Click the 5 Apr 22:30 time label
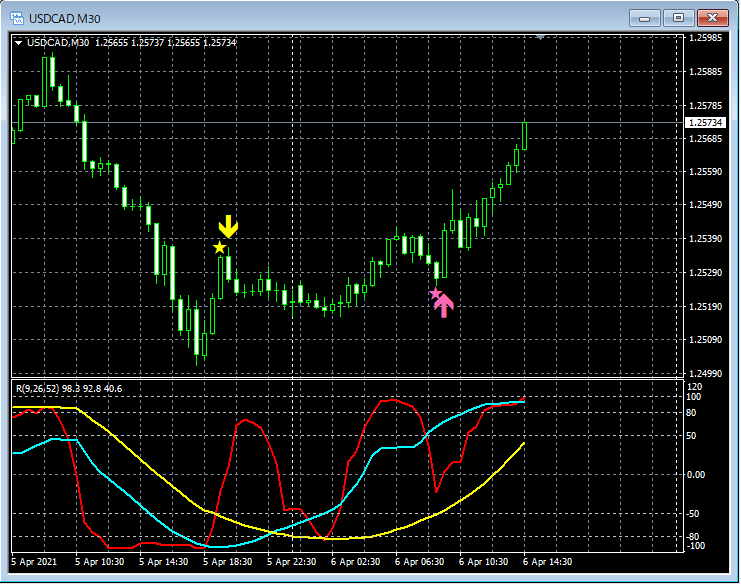 (292, 562)
